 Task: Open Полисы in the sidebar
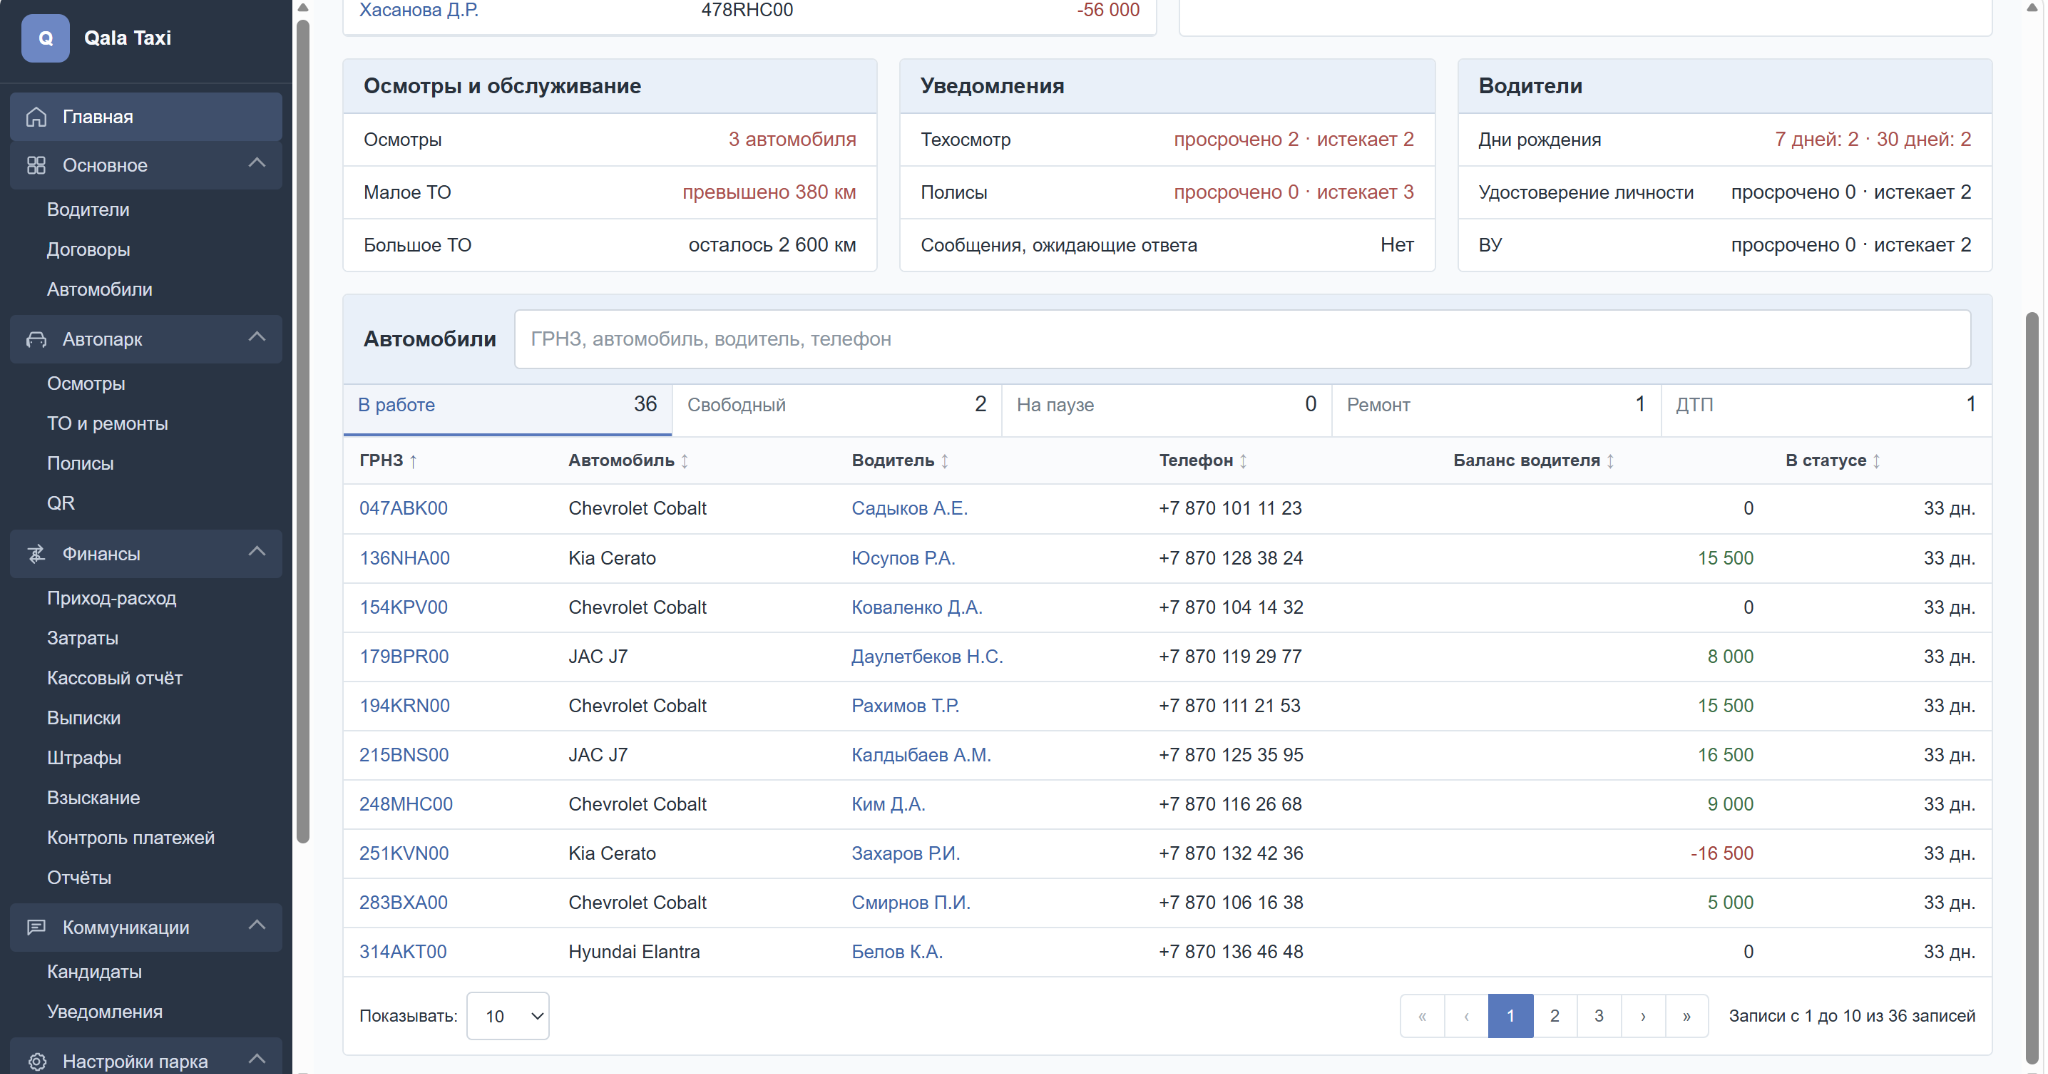coord(80,464)
